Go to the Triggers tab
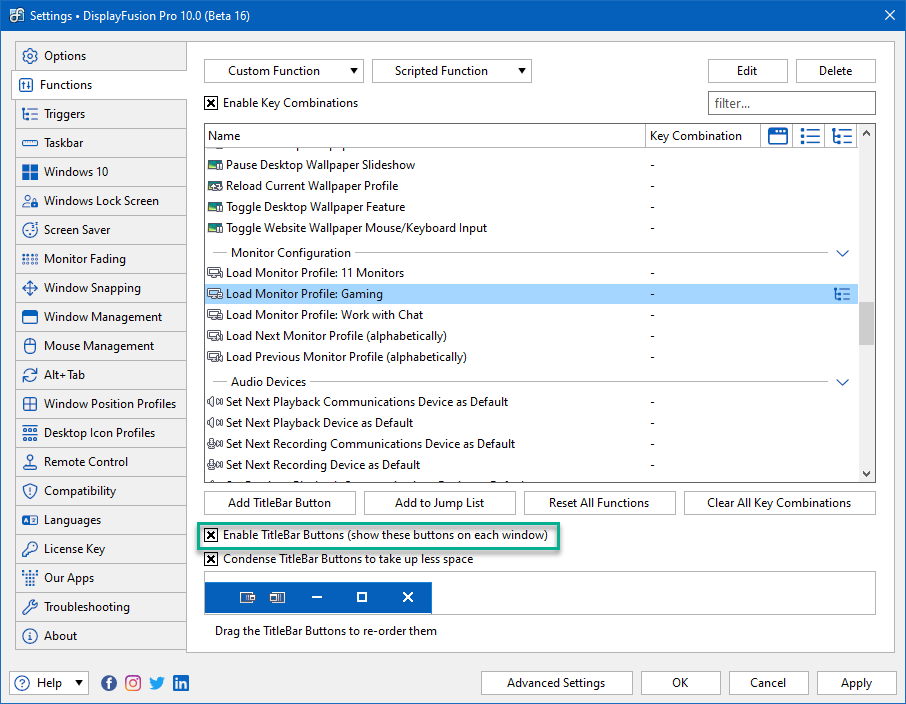Screen dimensions: 906x704 click(101, 114)
